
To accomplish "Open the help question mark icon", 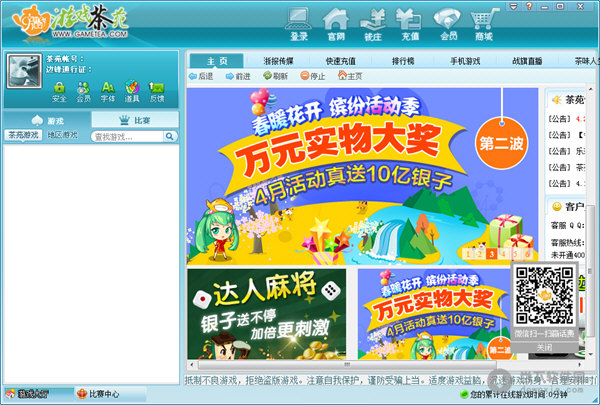I will (529, 6).
